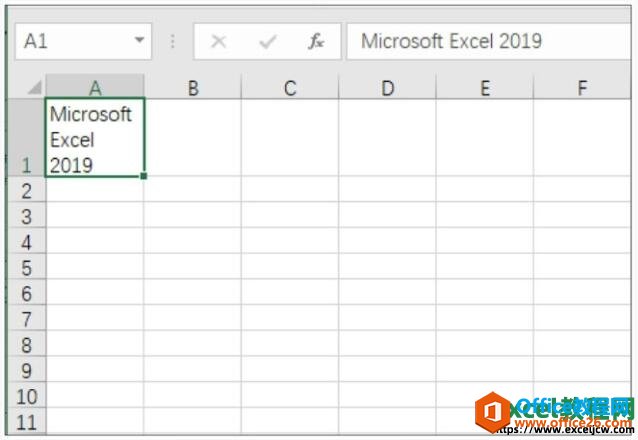Select cell E7

tap(485, 317)
